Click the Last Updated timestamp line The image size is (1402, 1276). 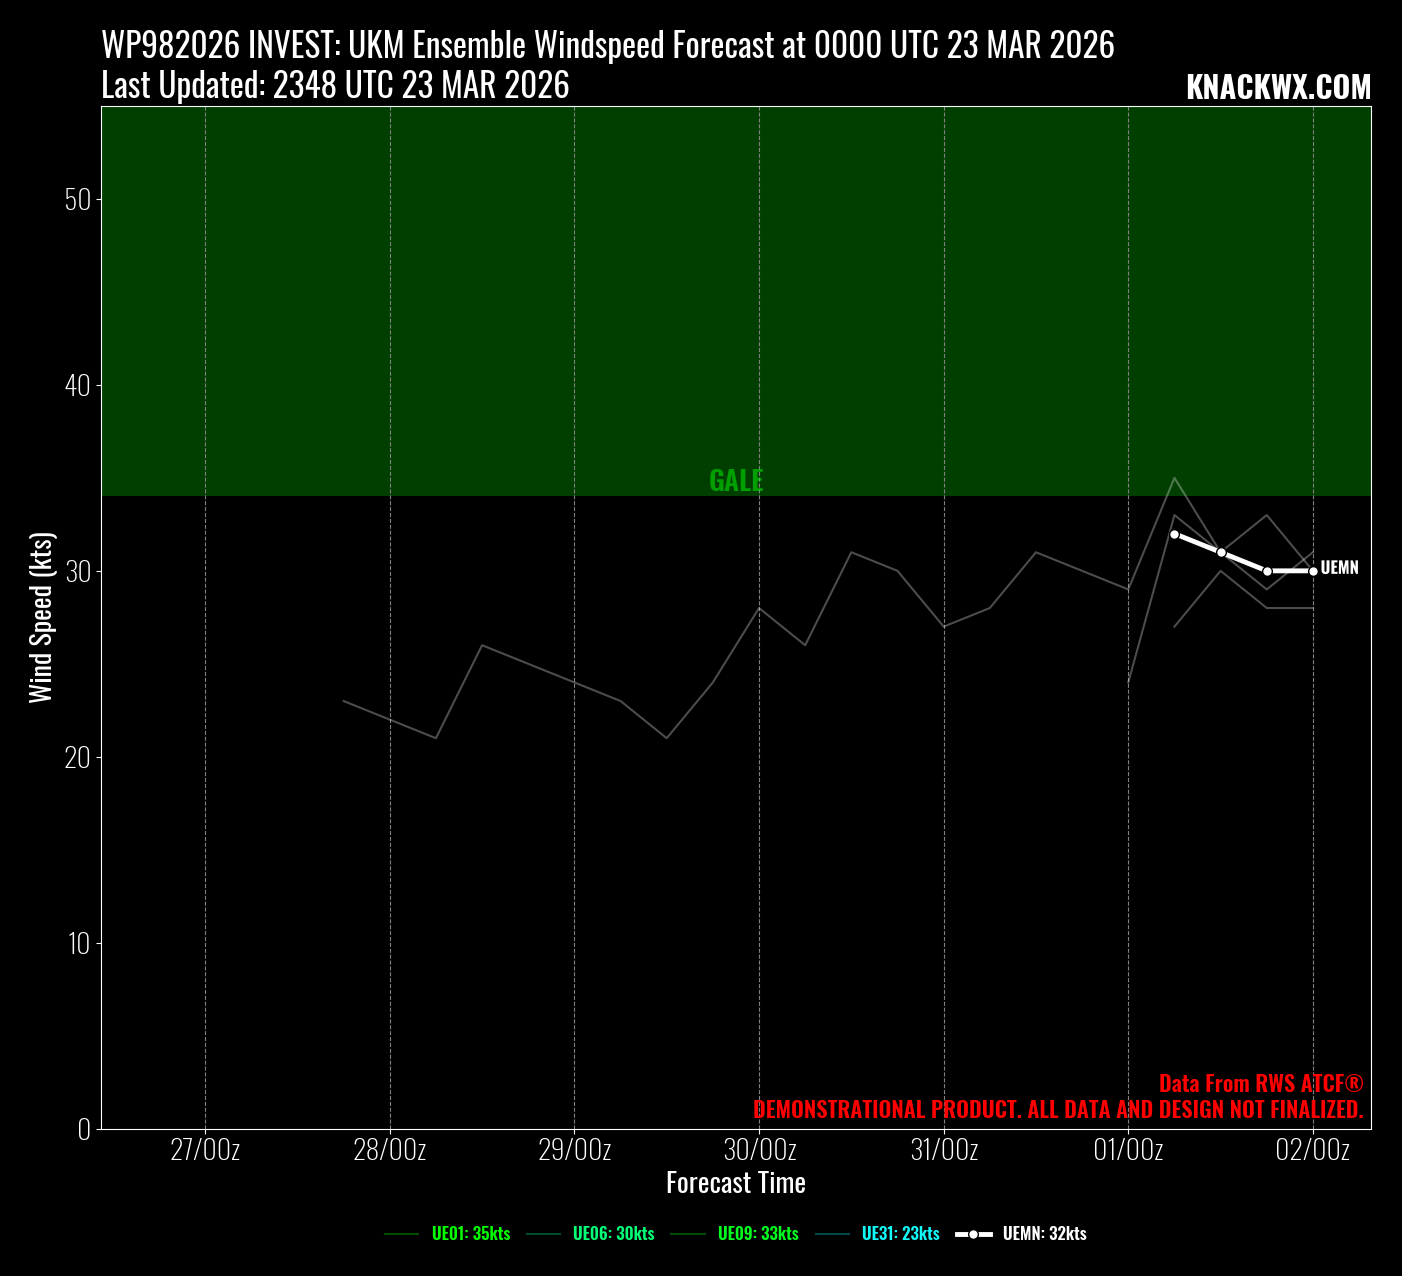pyautogui.click(x=335, y=86)
